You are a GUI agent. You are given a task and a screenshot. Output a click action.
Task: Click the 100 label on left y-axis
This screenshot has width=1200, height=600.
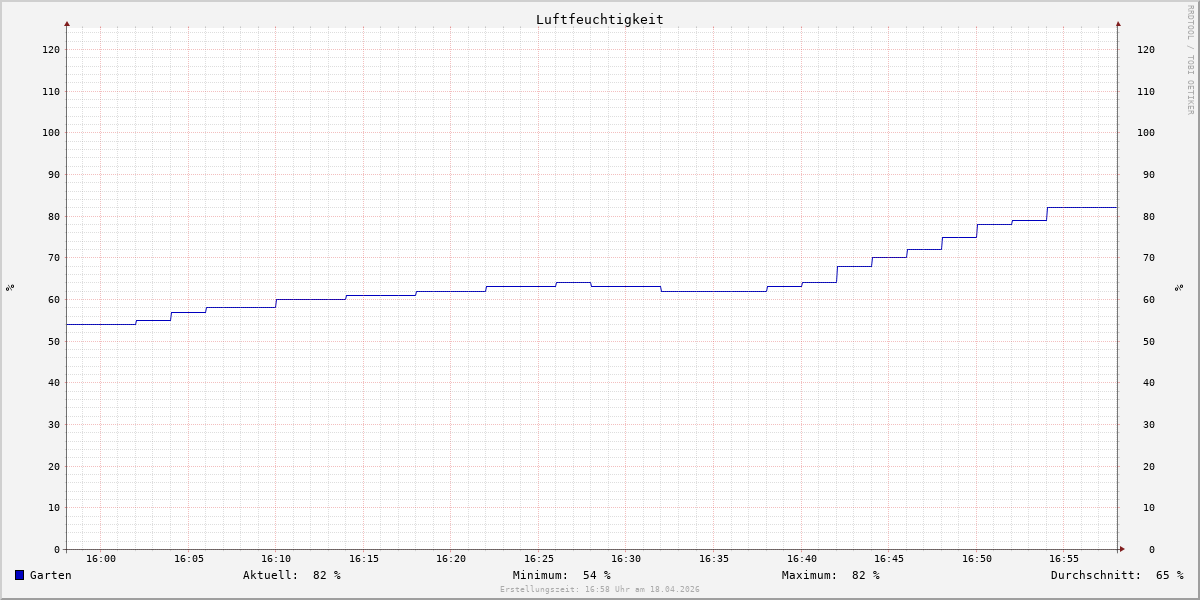[x=50, y=132]
